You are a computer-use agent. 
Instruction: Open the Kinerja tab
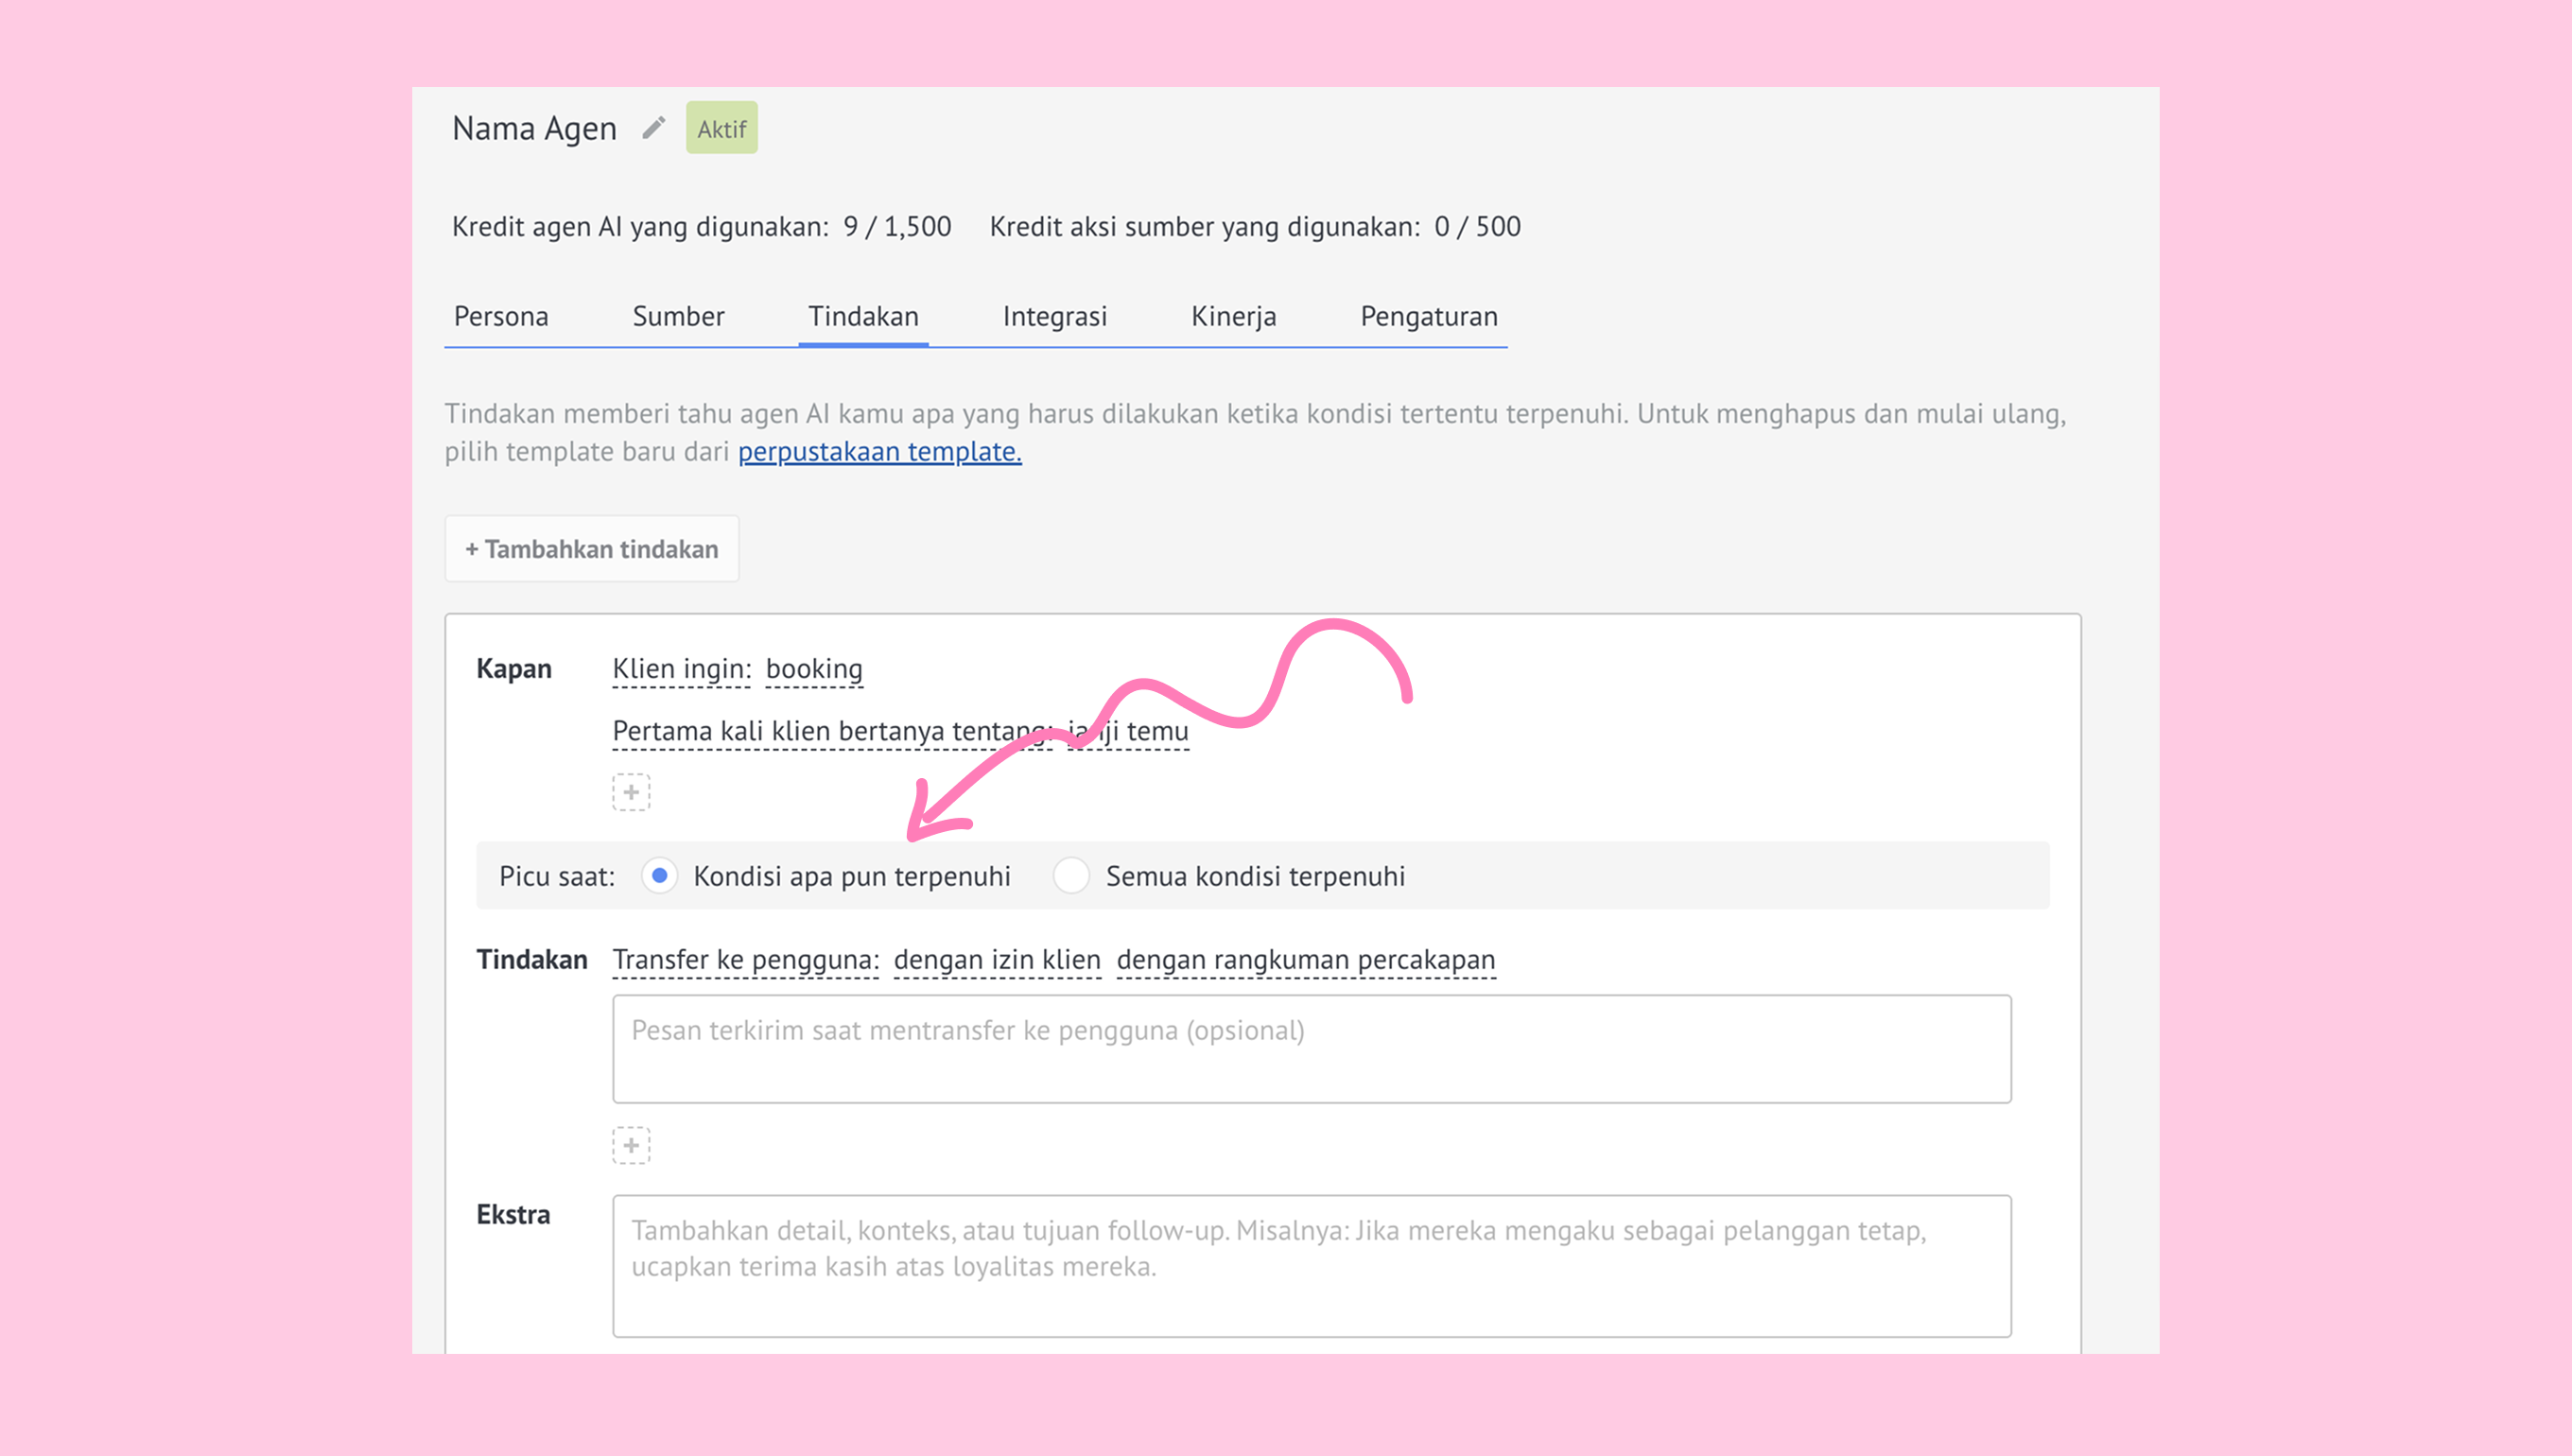coord(1233,316)
